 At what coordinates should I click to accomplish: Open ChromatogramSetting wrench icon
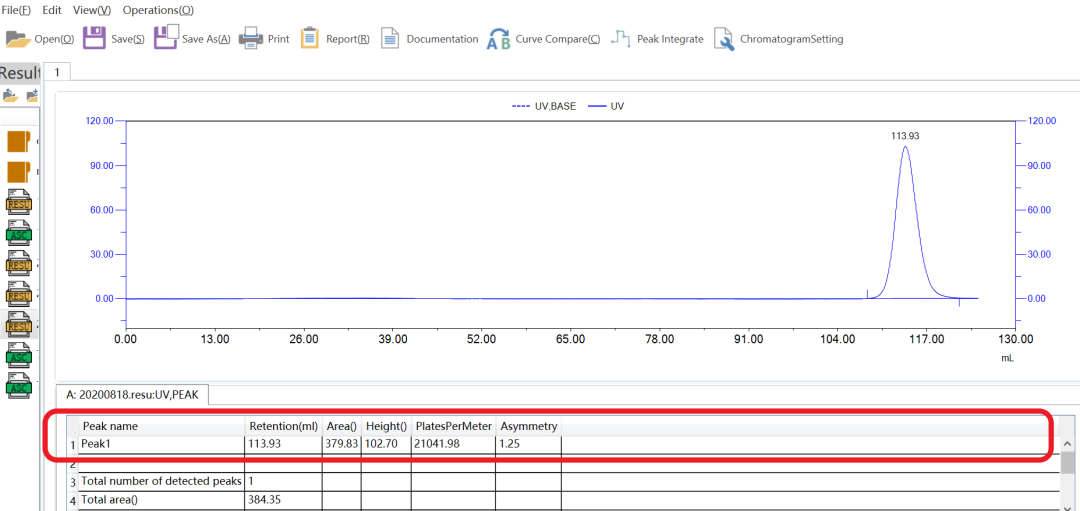click(x=723, y=39)
